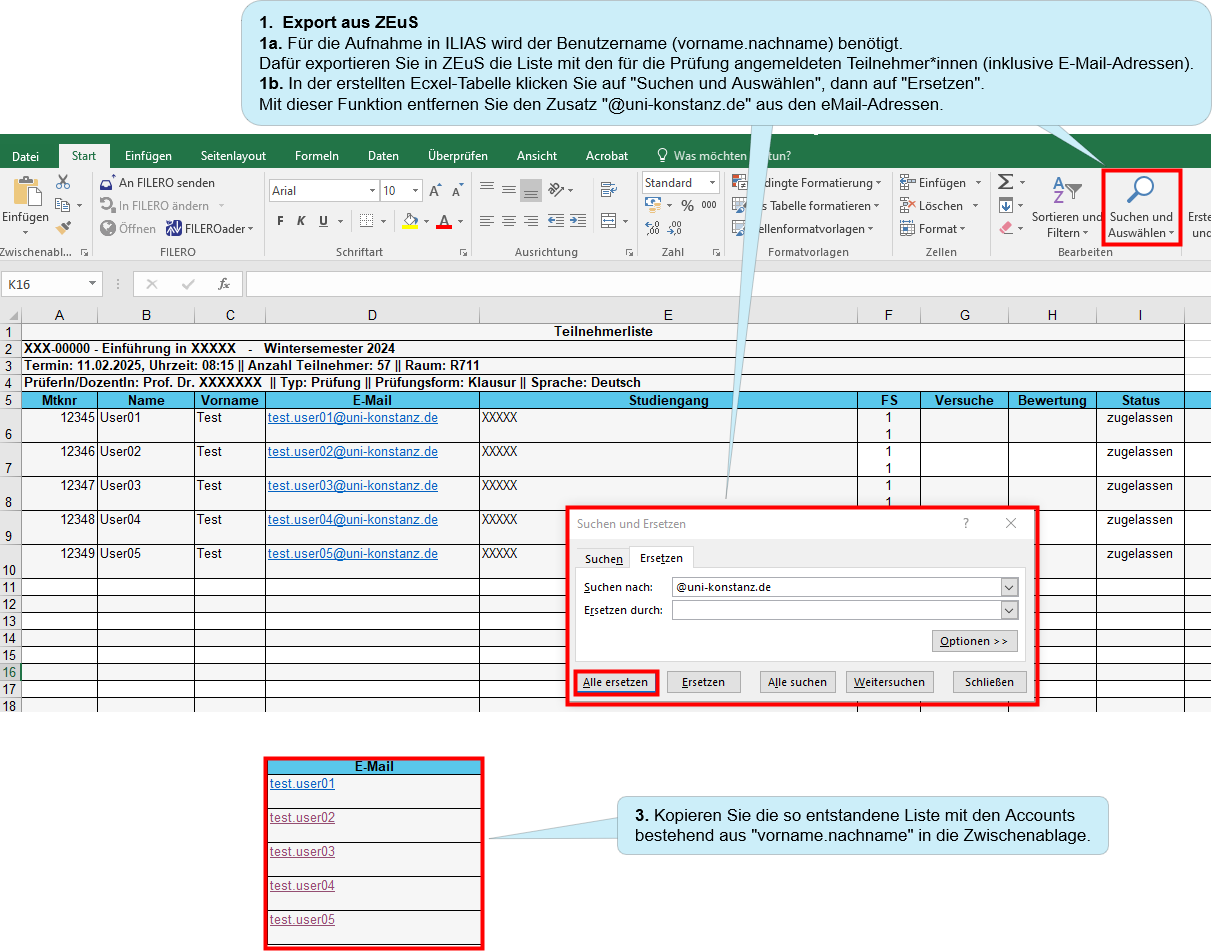The height and width of the screenshot is (951, 1212).
Task: Open Sortieren und Filtern tool
Action: pyautogui.click(x=1067, y=207)
